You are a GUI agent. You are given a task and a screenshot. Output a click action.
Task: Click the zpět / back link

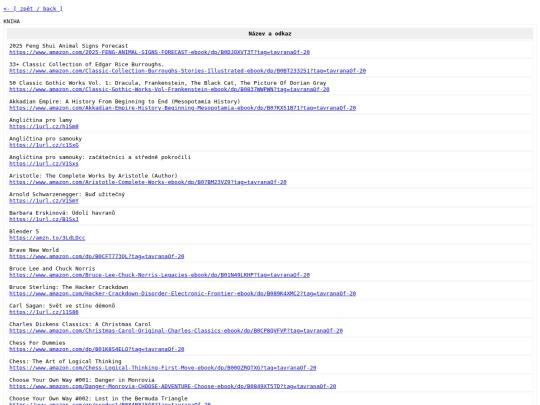click(x=33, y=9)
